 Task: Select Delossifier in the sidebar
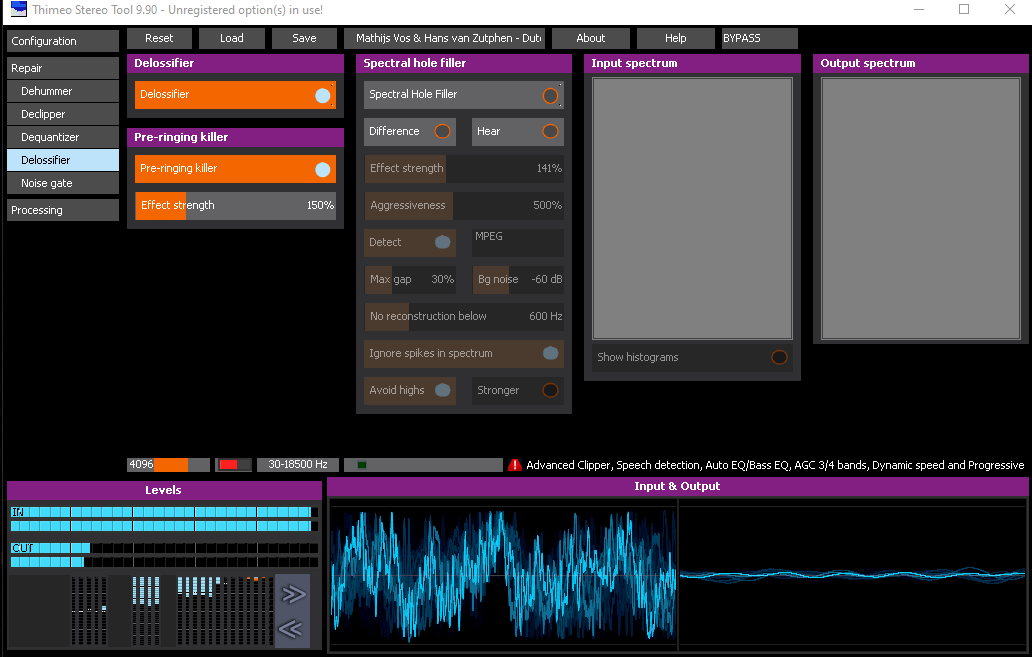(63, 160)
